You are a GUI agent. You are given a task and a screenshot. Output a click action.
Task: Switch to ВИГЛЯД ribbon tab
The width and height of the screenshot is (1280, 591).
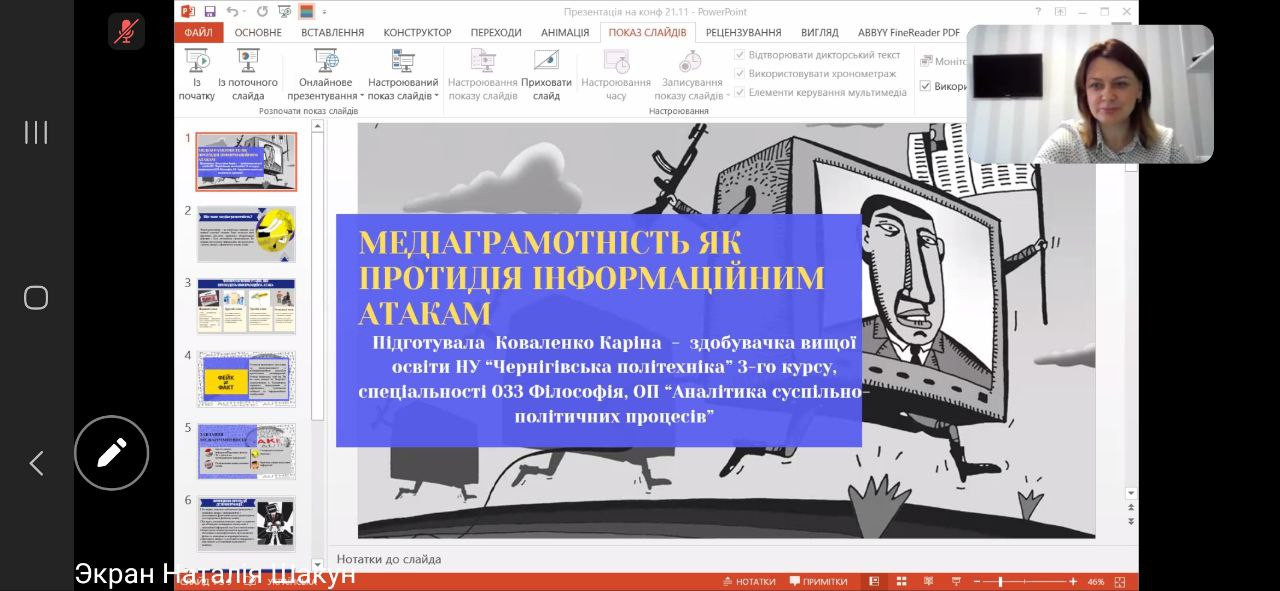pos(819,32)
